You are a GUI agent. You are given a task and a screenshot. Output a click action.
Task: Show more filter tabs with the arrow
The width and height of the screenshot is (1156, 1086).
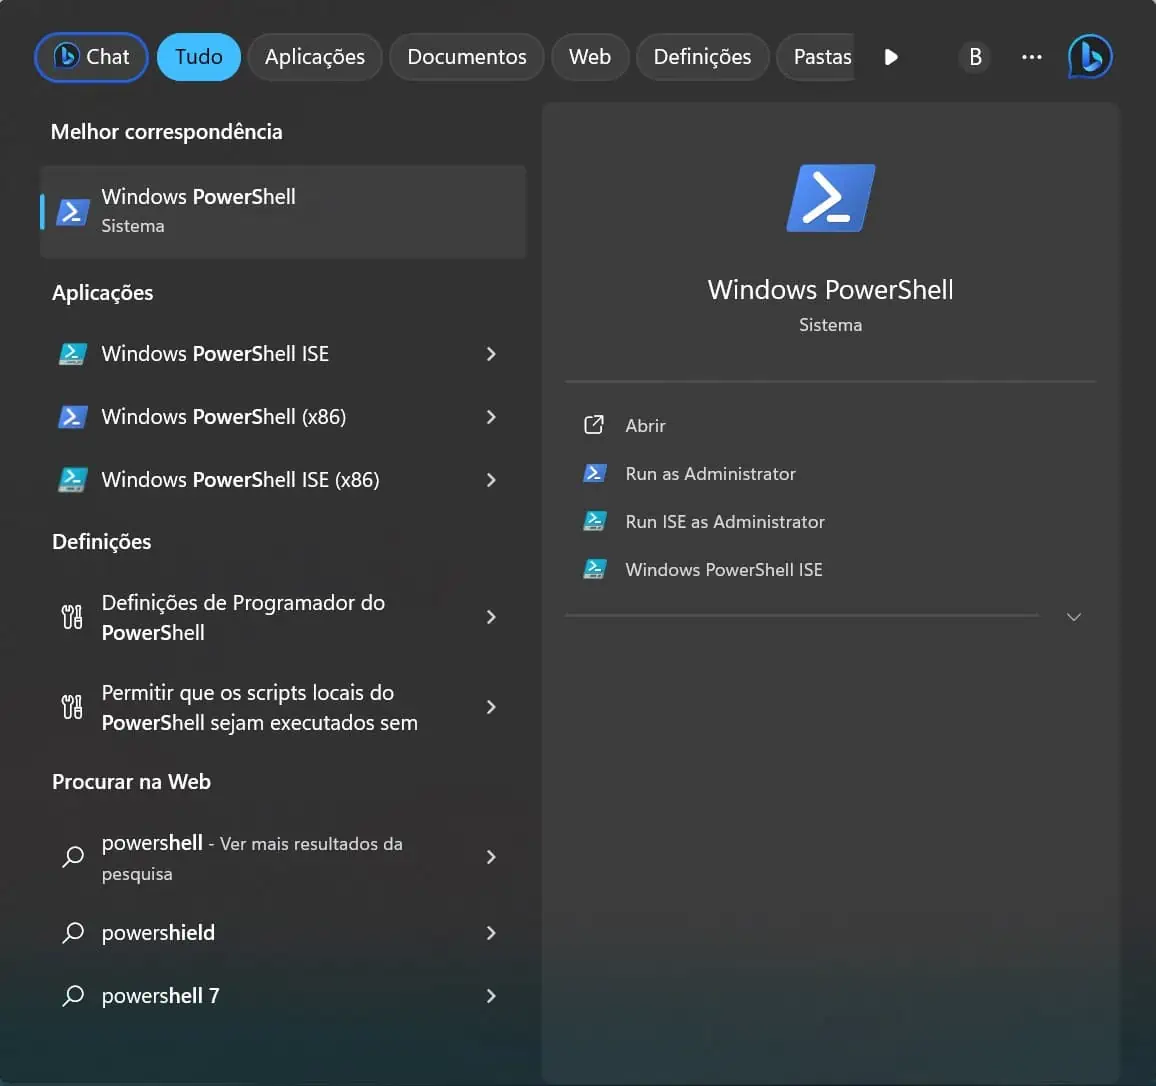tap(891, 57)
